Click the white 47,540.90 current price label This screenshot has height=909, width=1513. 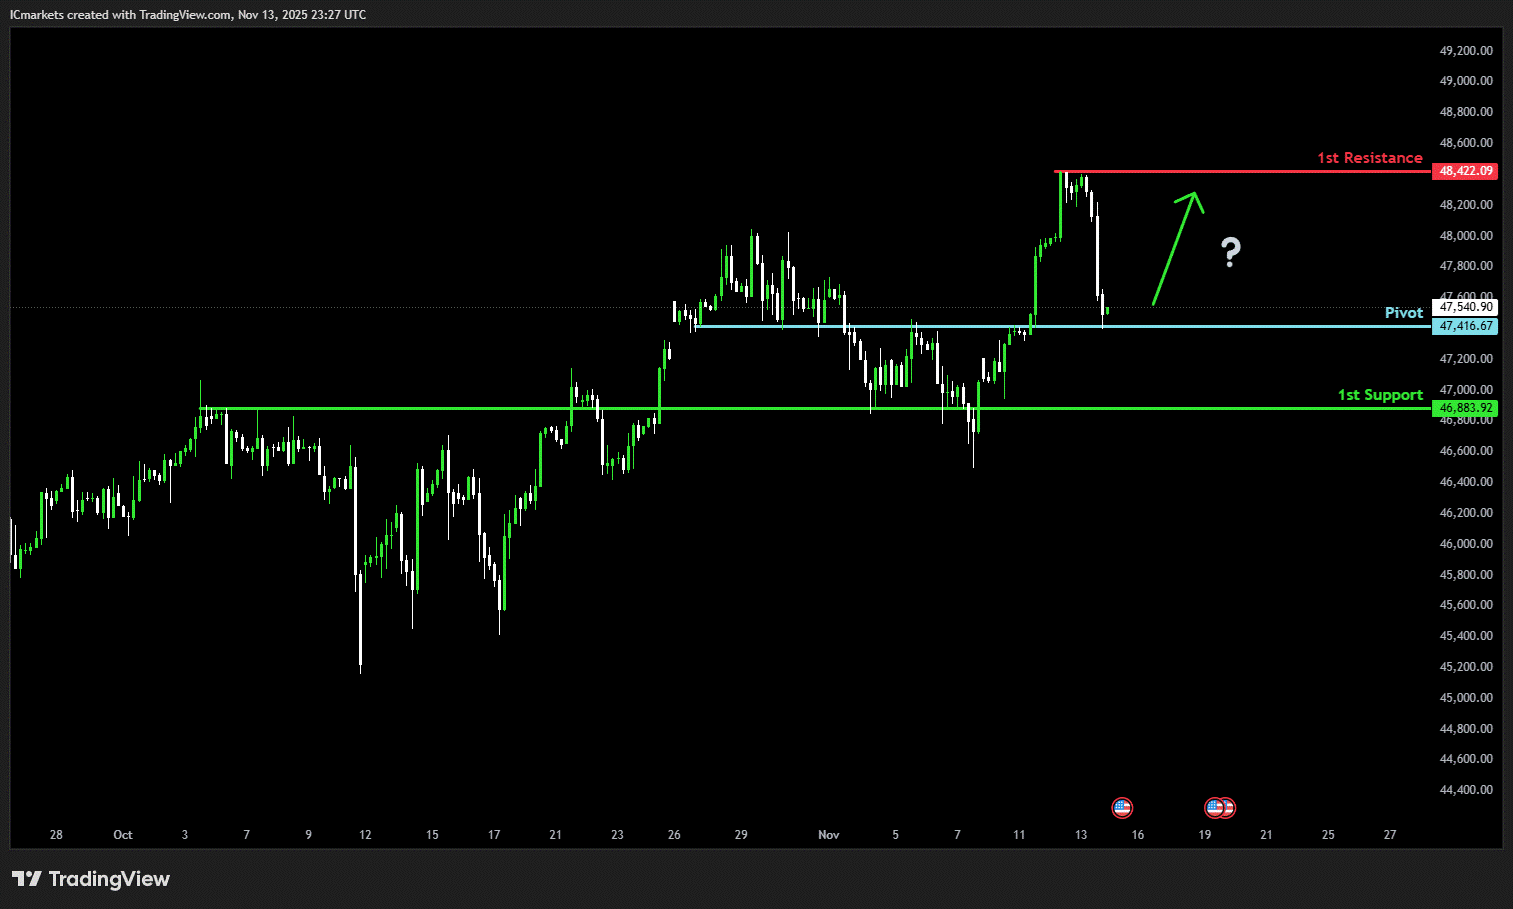1465,307
